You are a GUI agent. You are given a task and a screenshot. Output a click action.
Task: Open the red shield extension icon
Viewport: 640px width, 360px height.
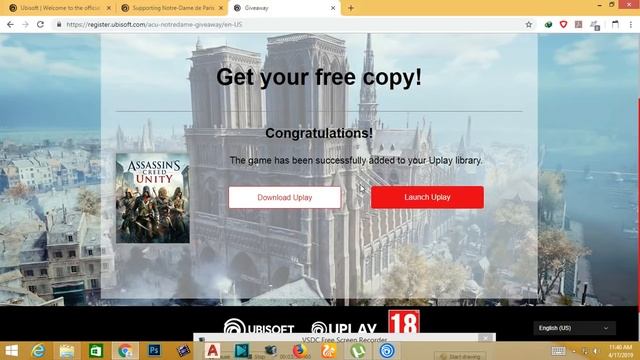(563, 24)
